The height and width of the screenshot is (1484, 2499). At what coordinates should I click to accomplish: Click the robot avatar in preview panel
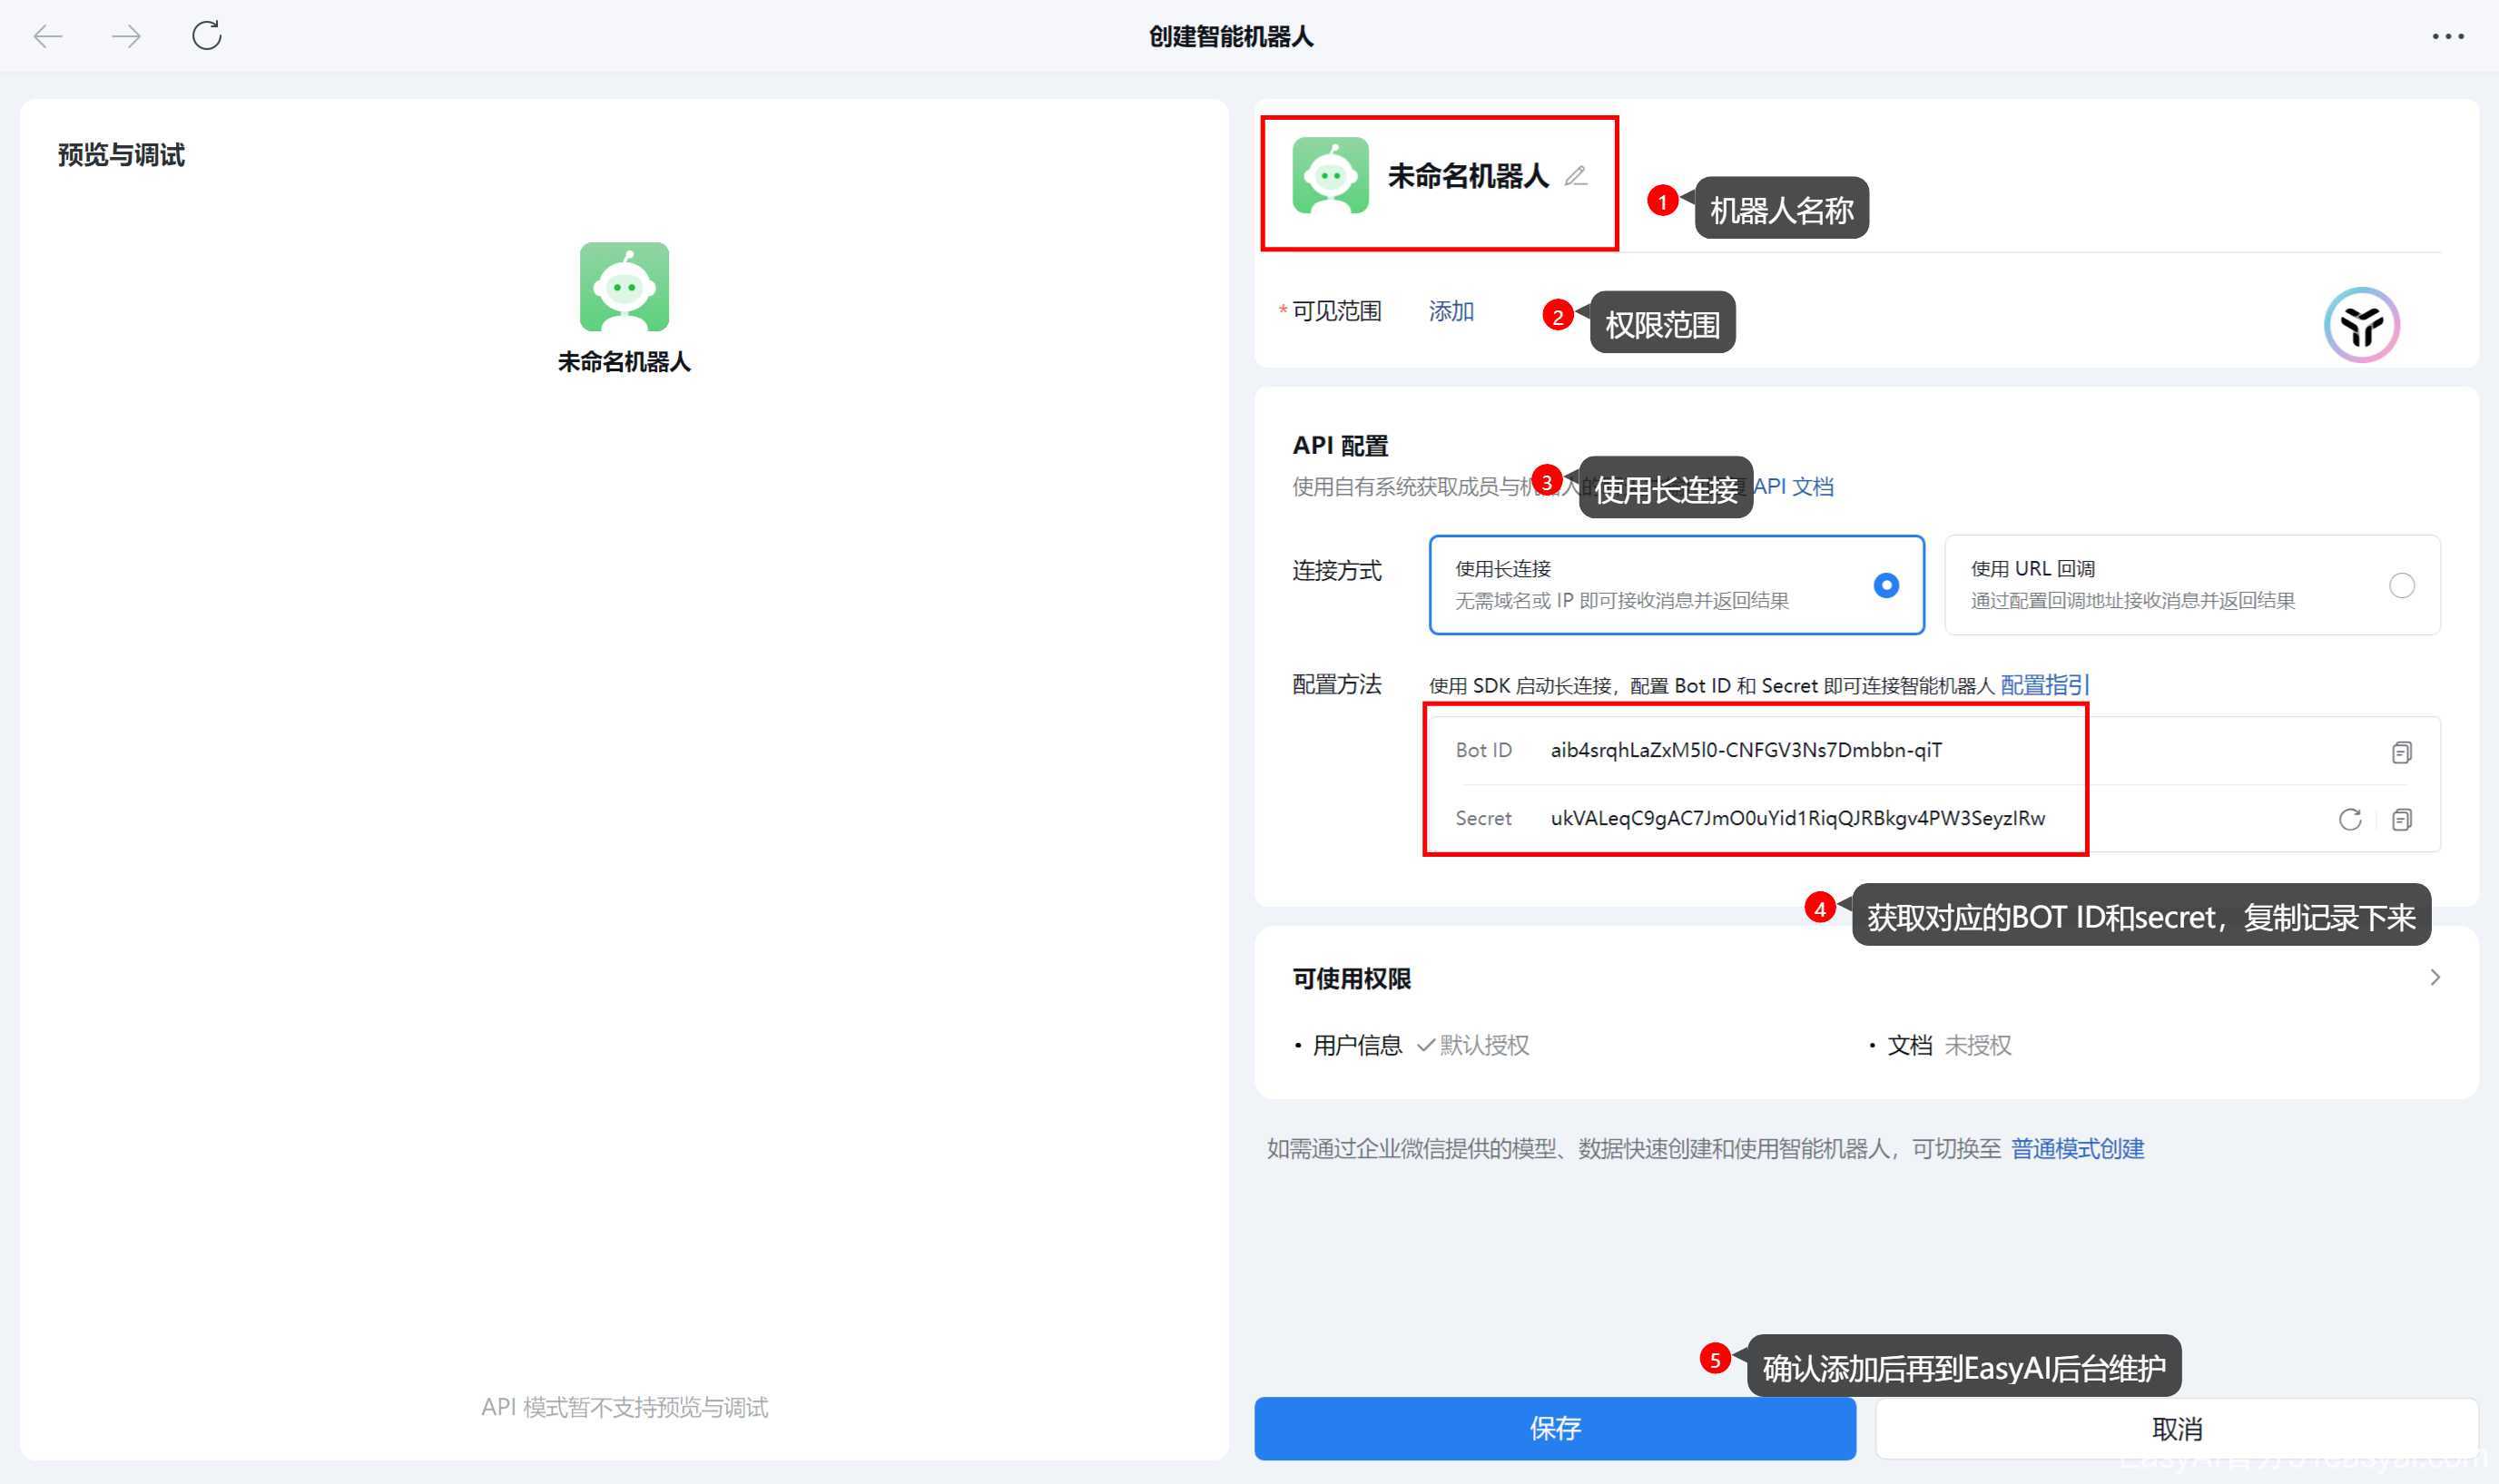(624, 287)
